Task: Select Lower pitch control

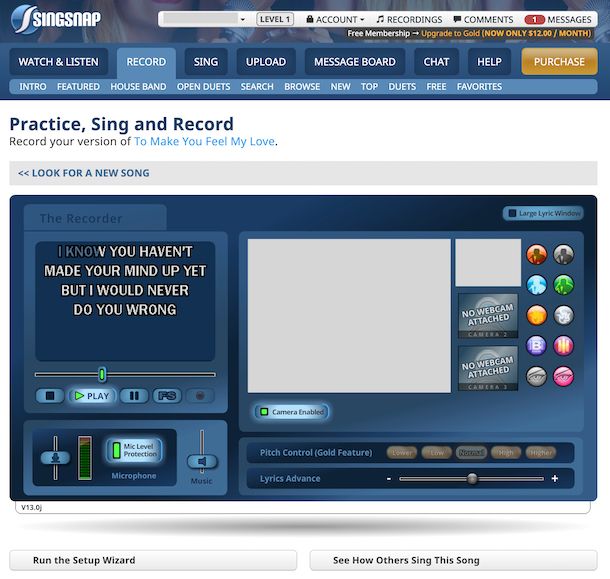Action: click(402, 453)
